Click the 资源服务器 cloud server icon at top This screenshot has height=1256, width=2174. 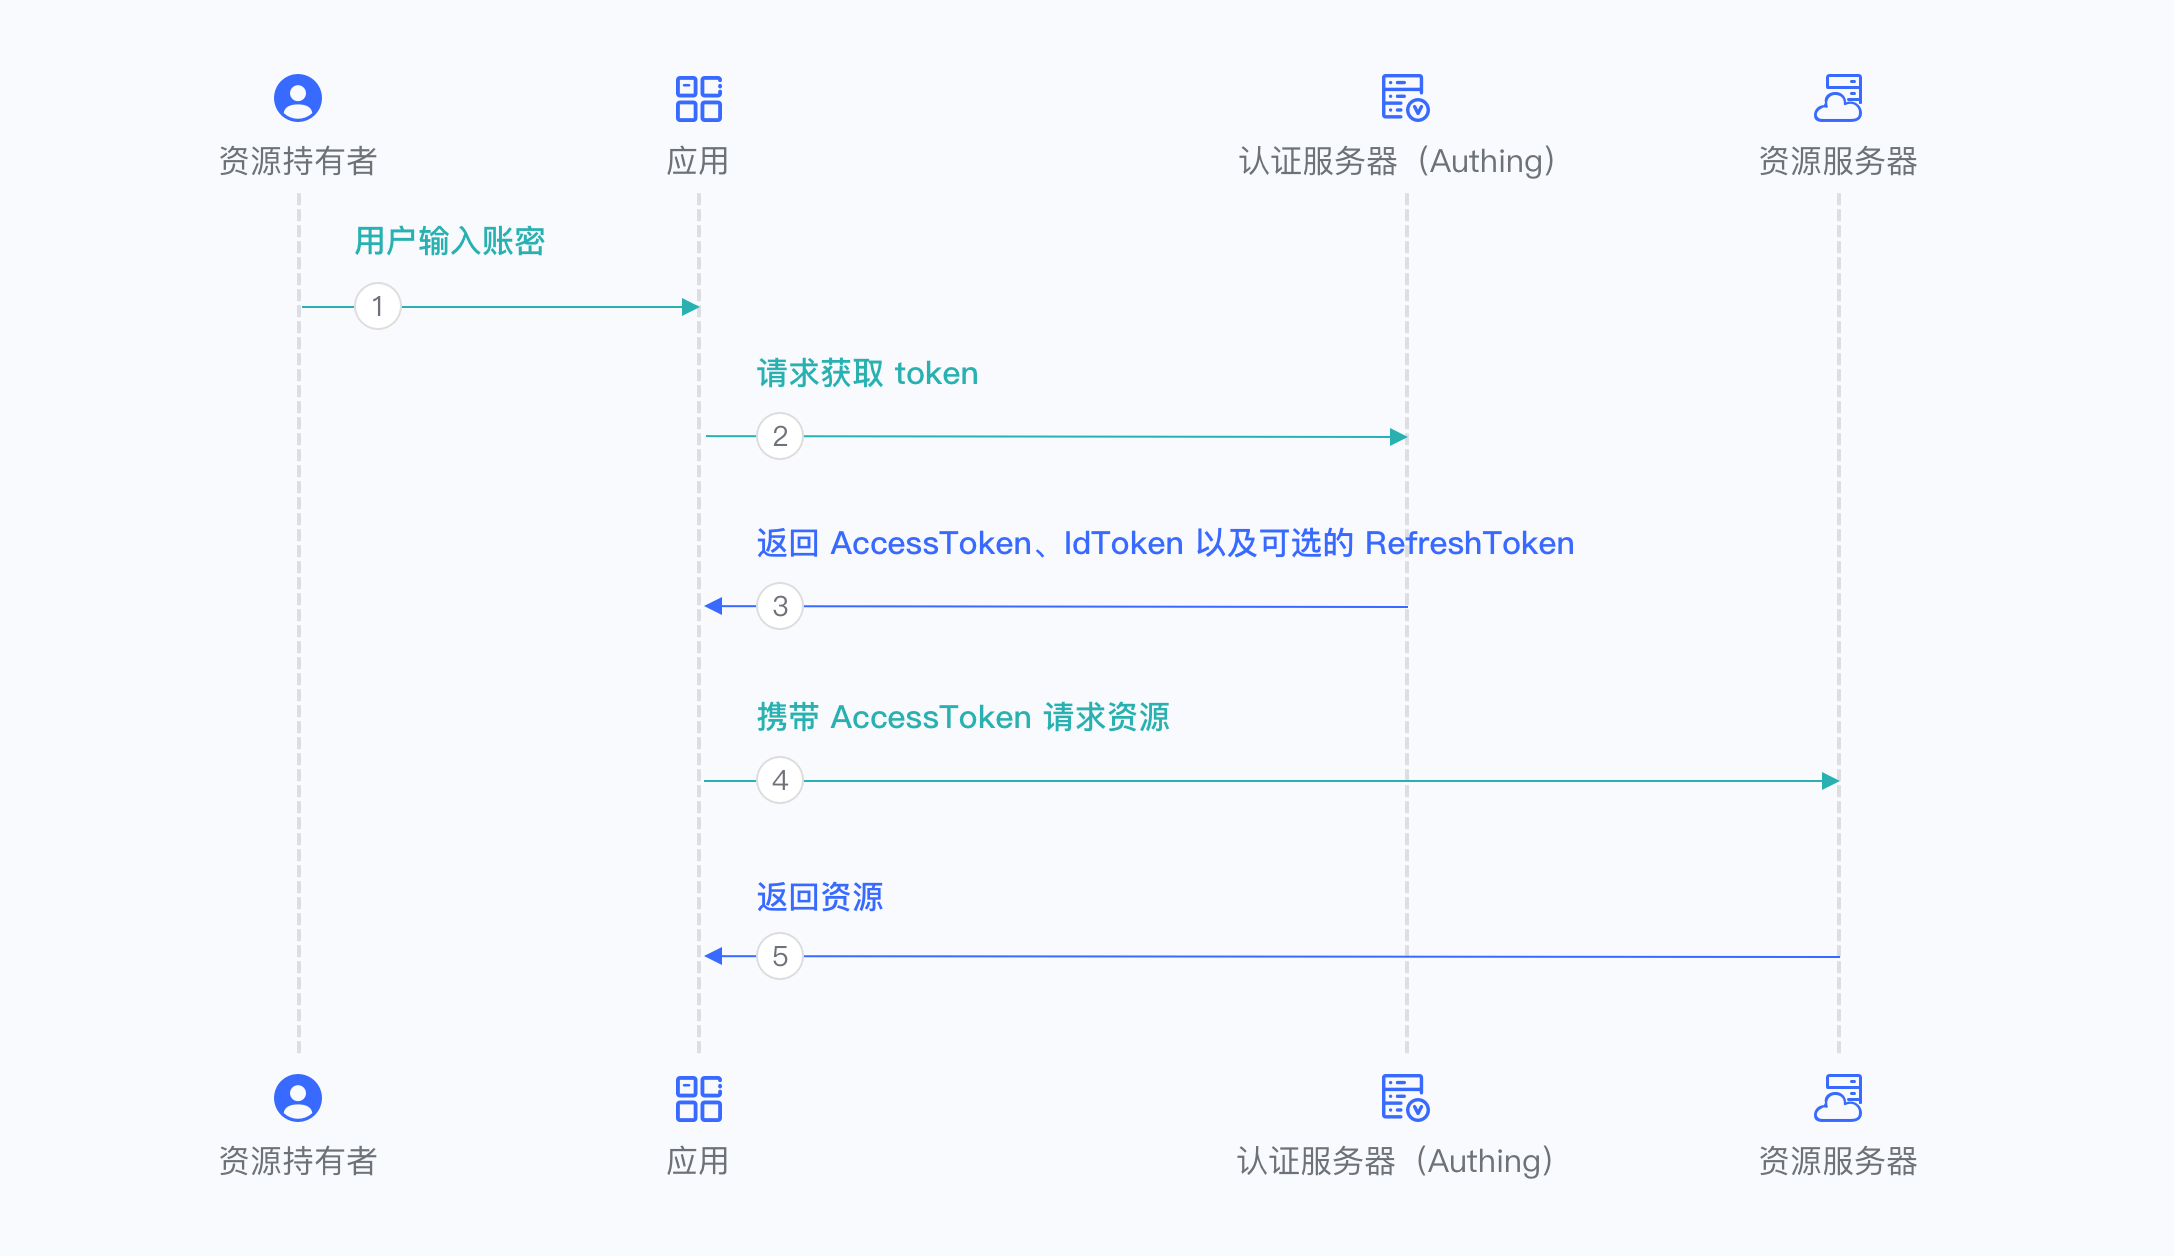tap(1838, 95)
